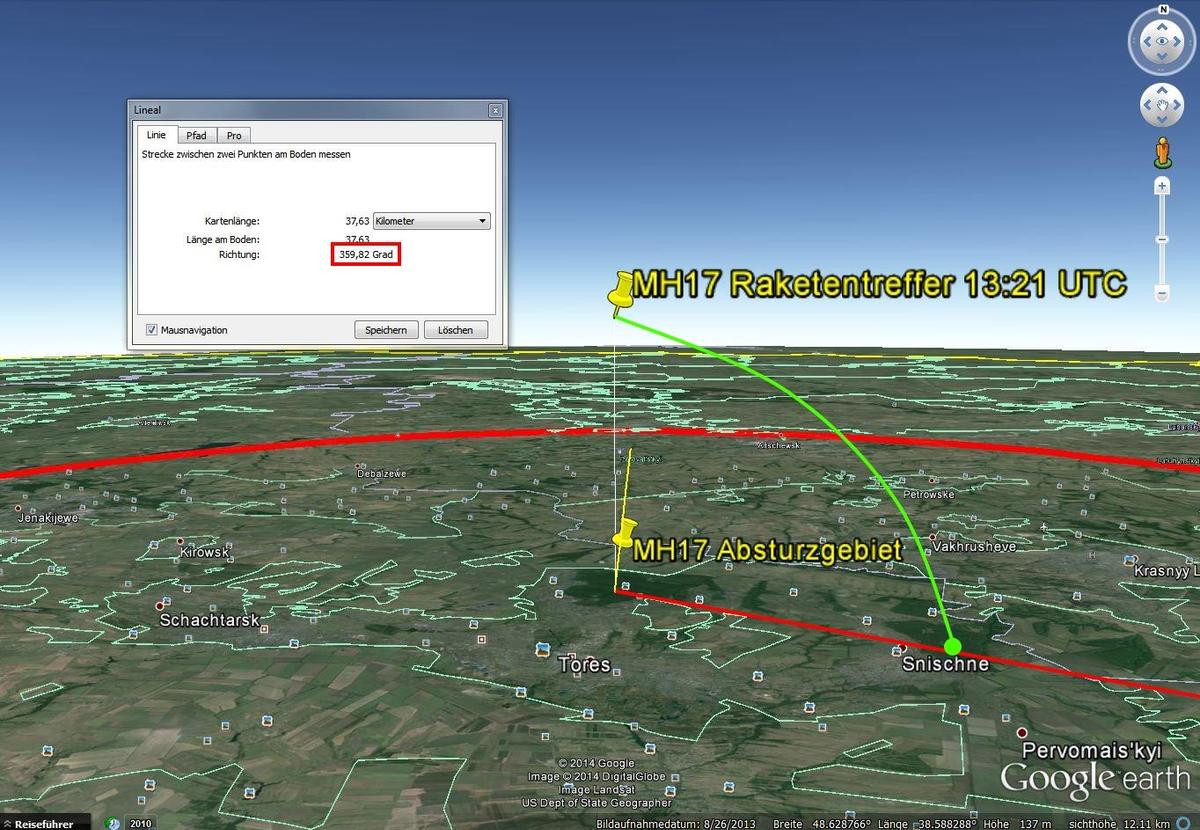Zoom out with the bottom minus button
Viewport: 1200px width, 830px height.
pos(1162,294)
